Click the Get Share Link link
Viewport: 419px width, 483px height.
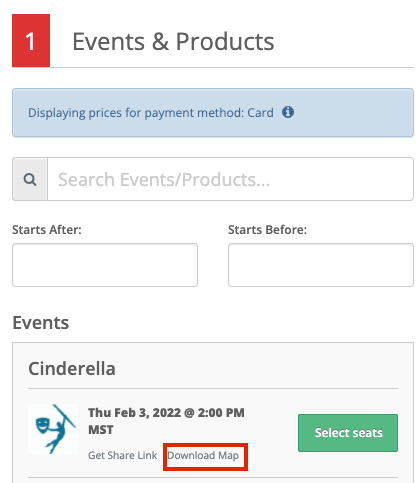point(122,455)
